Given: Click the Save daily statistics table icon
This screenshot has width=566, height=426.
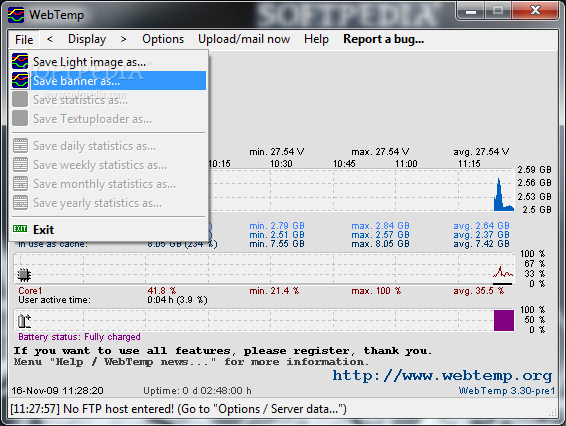Looking at the screenshot, I should (20, 145).
